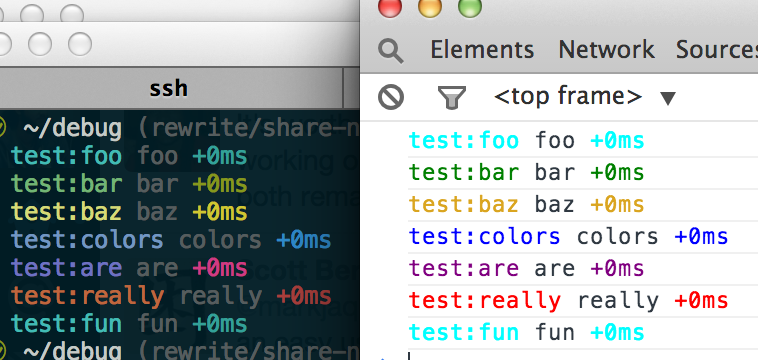Viewport: 758px width, 360px height.
Task: Zoom DevTools using the green button
Action: 470,7
